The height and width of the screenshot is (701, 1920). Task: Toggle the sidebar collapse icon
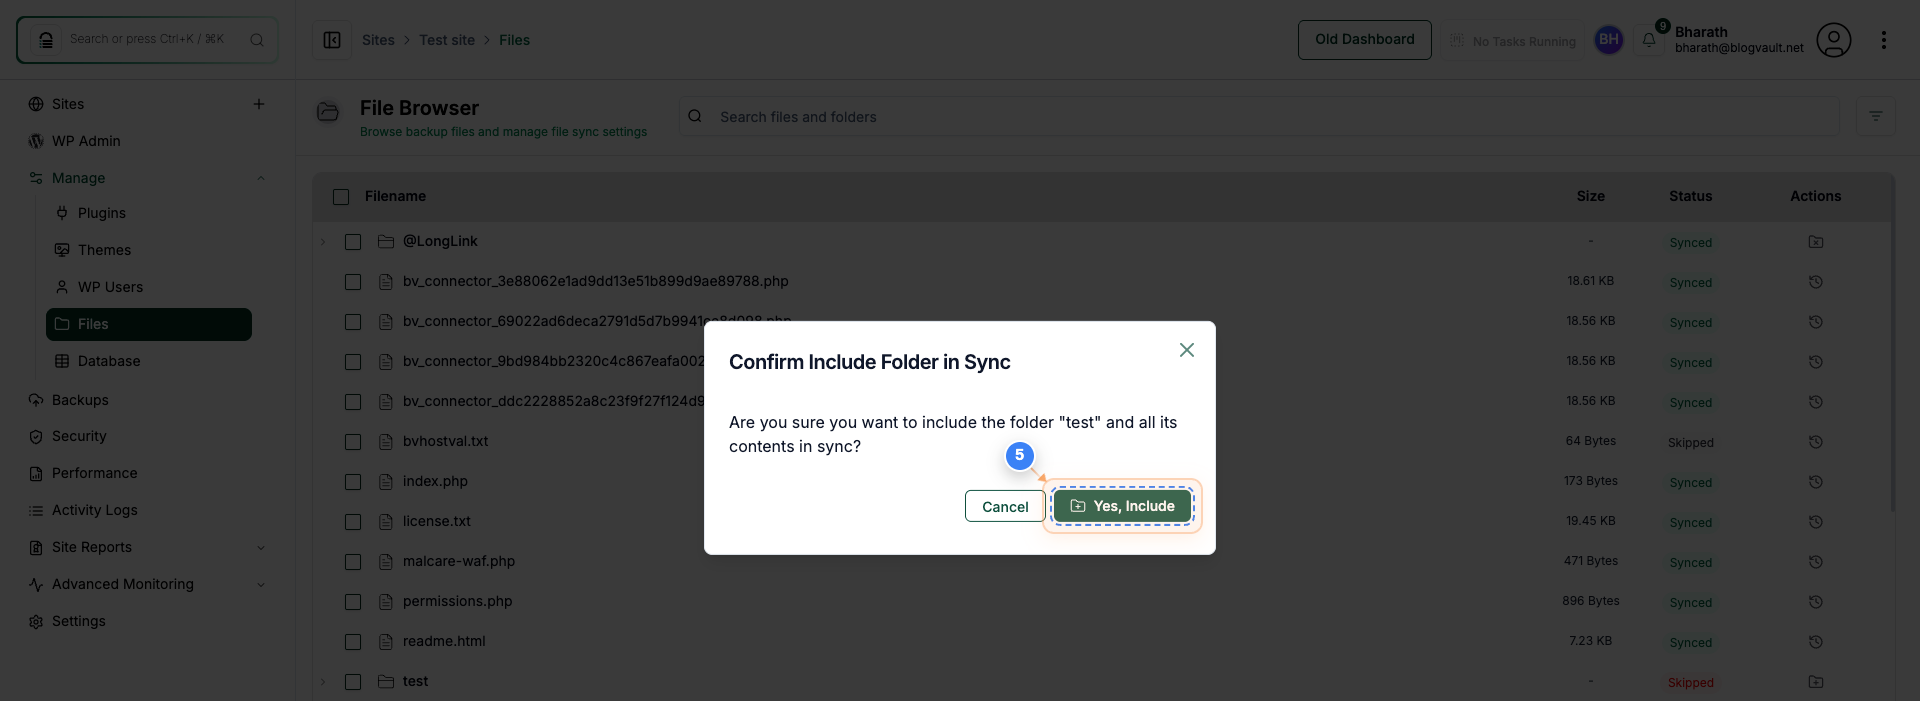pos(332,40)
